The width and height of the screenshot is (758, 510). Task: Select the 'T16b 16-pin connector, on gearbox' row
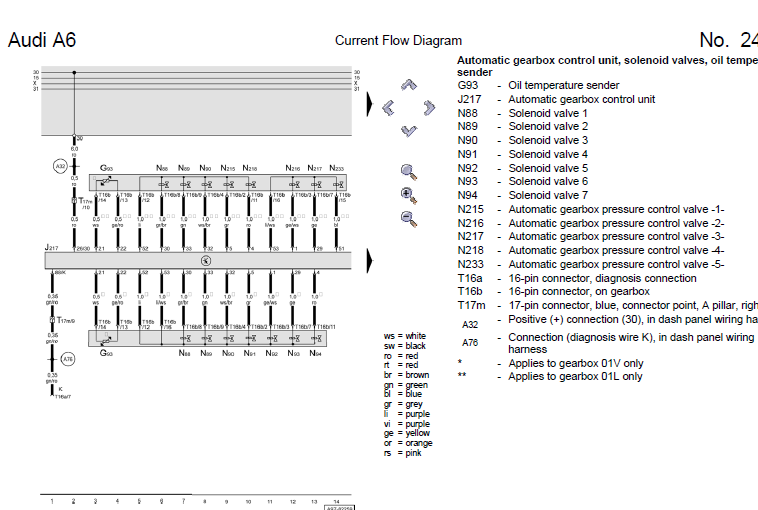[554, 292]
